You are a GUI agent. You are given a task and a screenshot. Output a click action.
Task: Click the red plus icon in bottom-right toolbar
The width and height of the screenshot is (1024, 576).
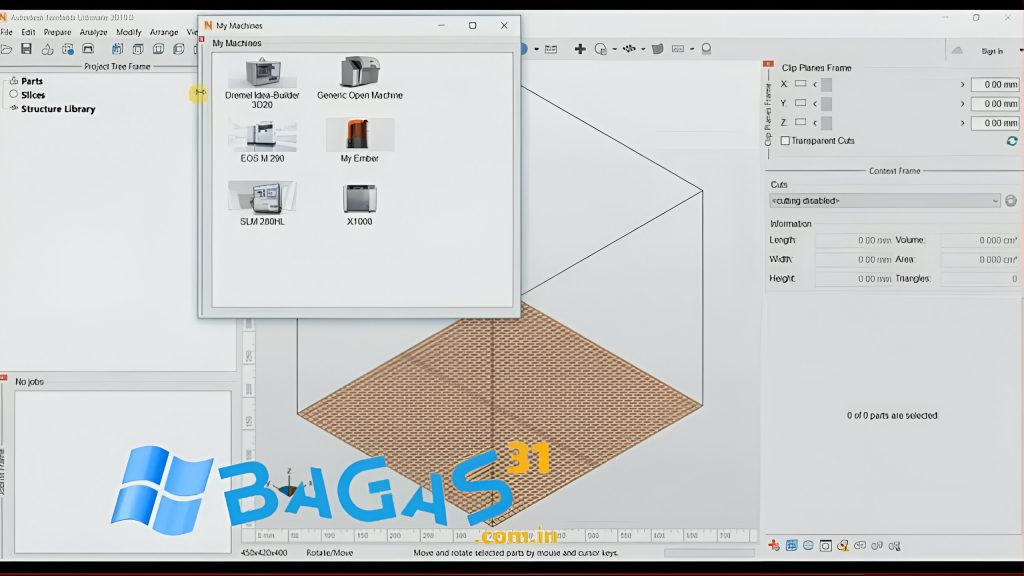pyautogui.click(x=774, y=545)
